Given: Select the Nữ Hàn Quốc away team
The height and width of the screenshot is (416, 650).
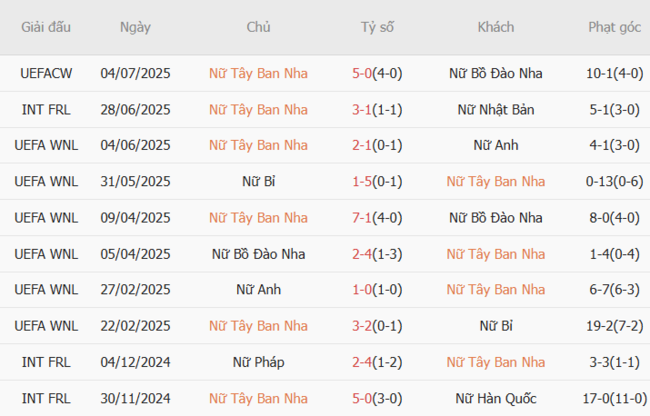Looking at the screenshot, I should (496, 397).
